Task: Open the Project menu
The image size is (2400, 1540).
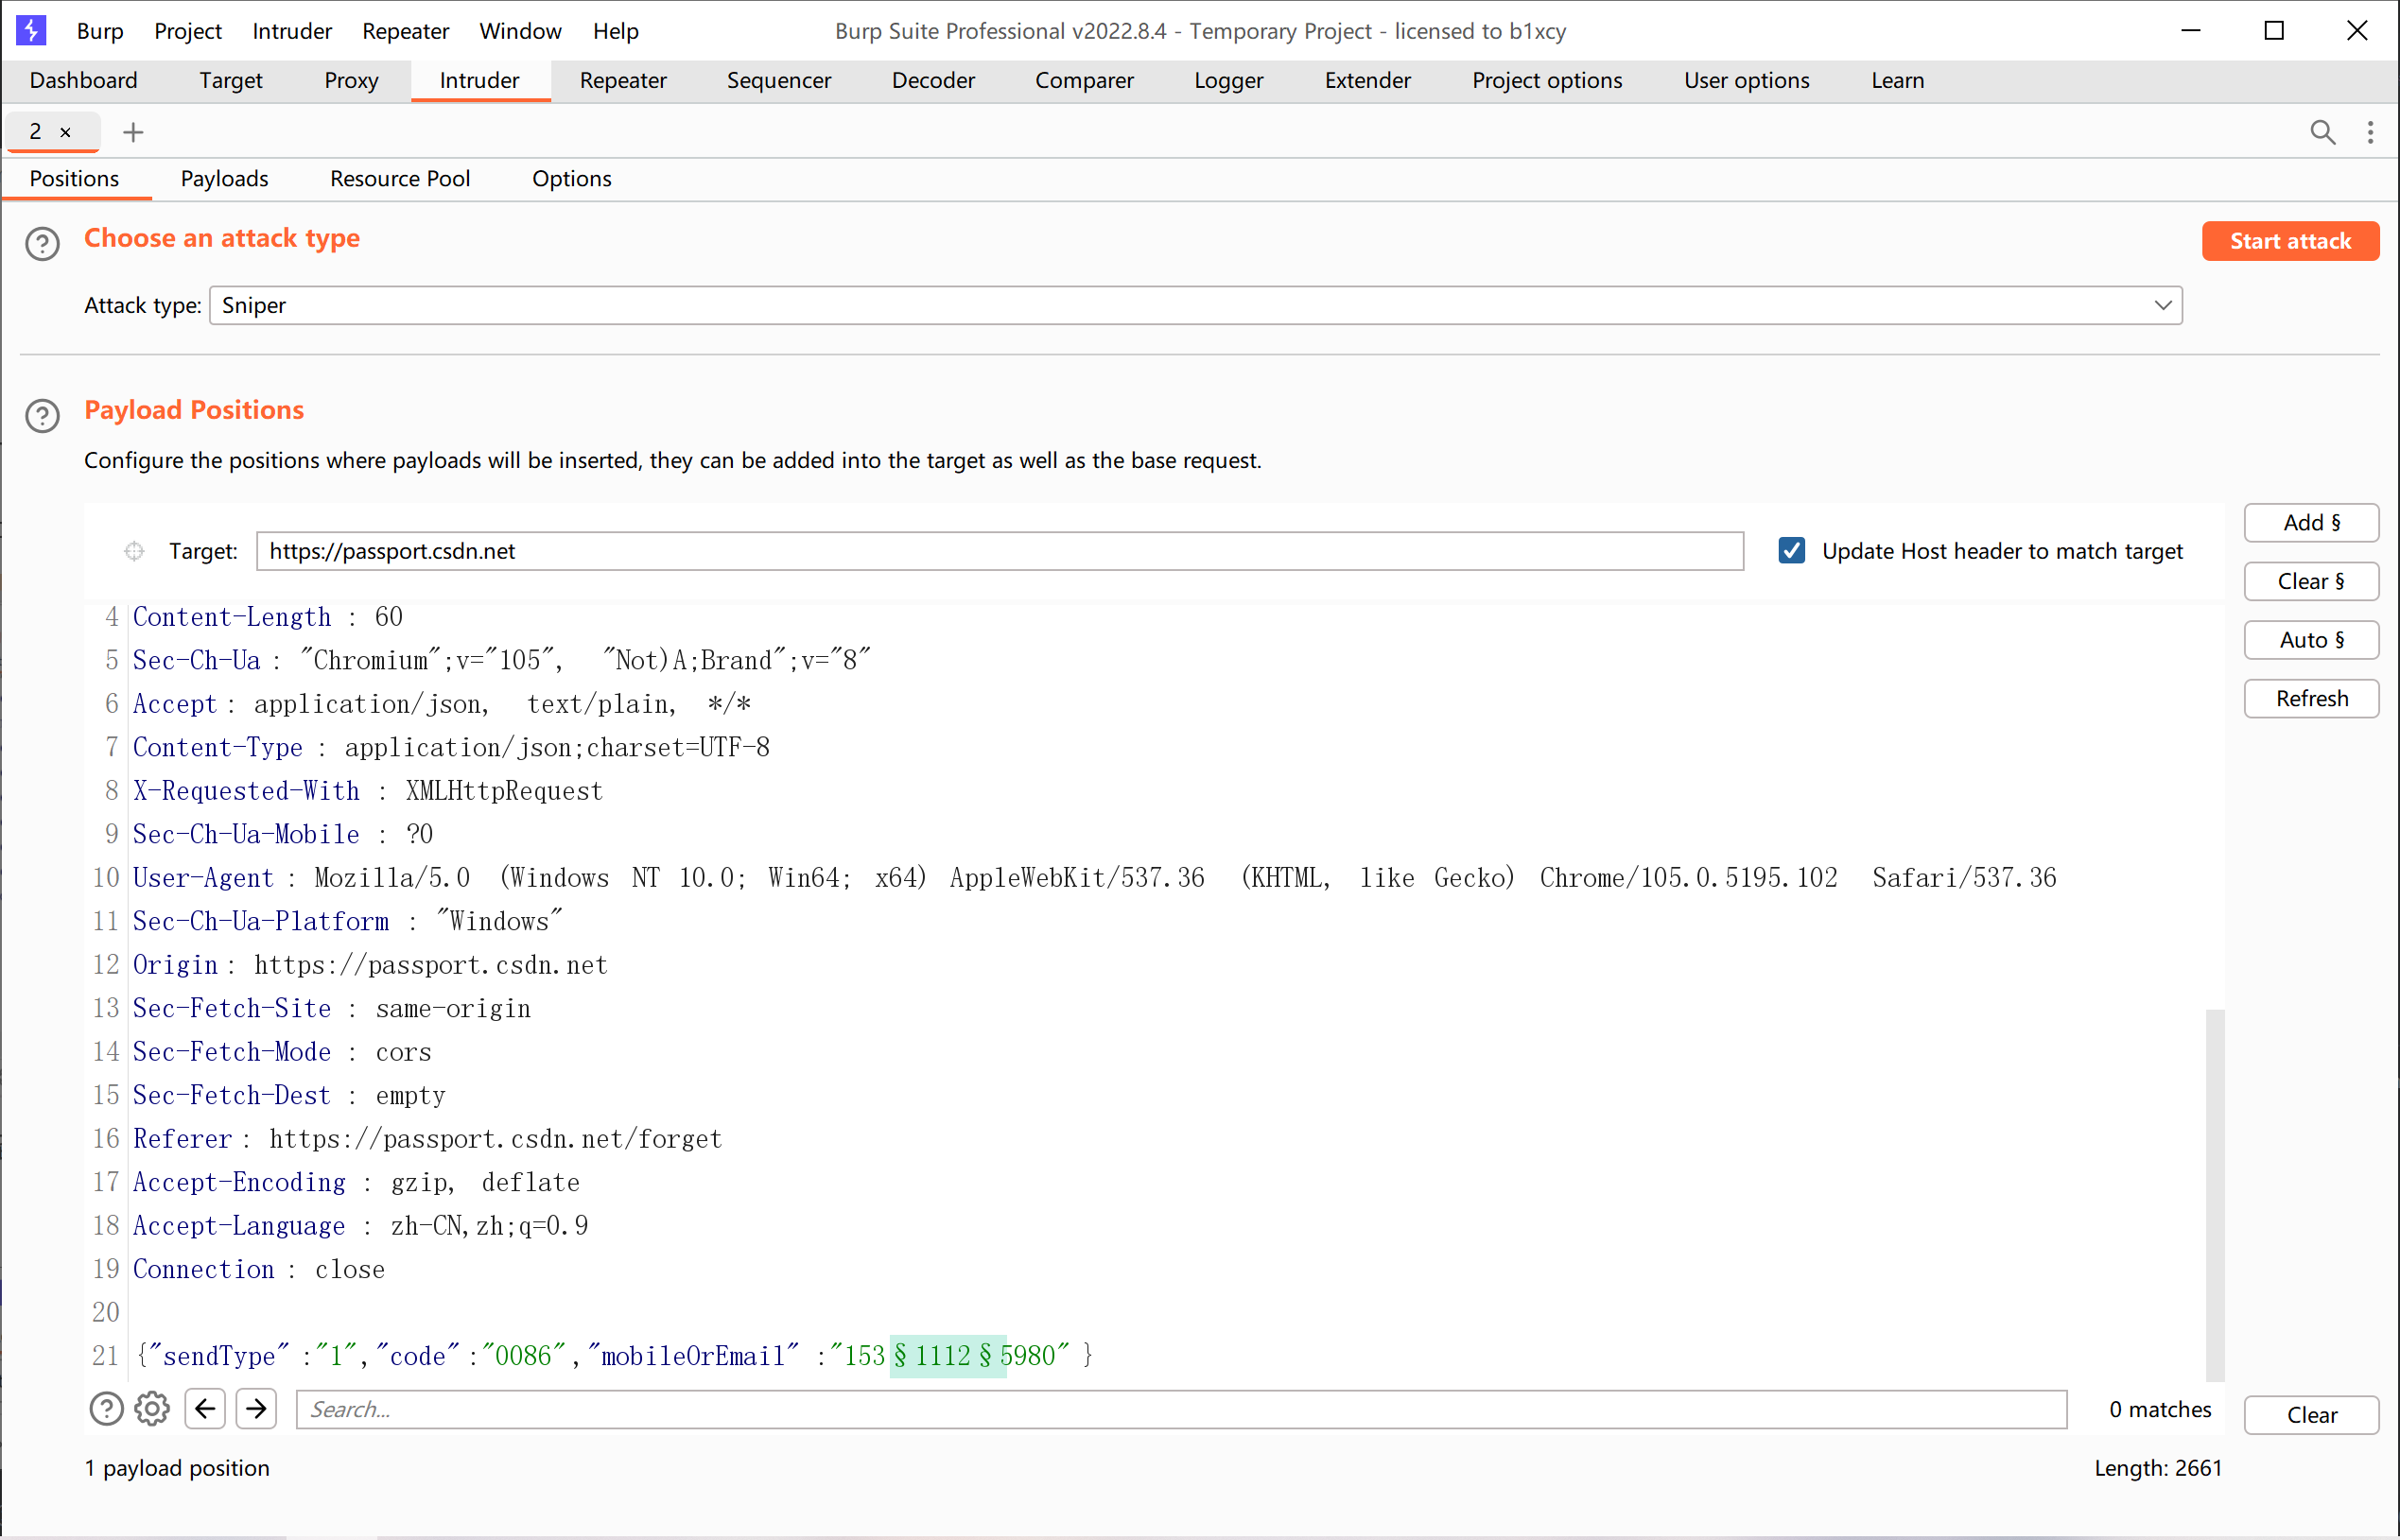Action: coord(188,31)
